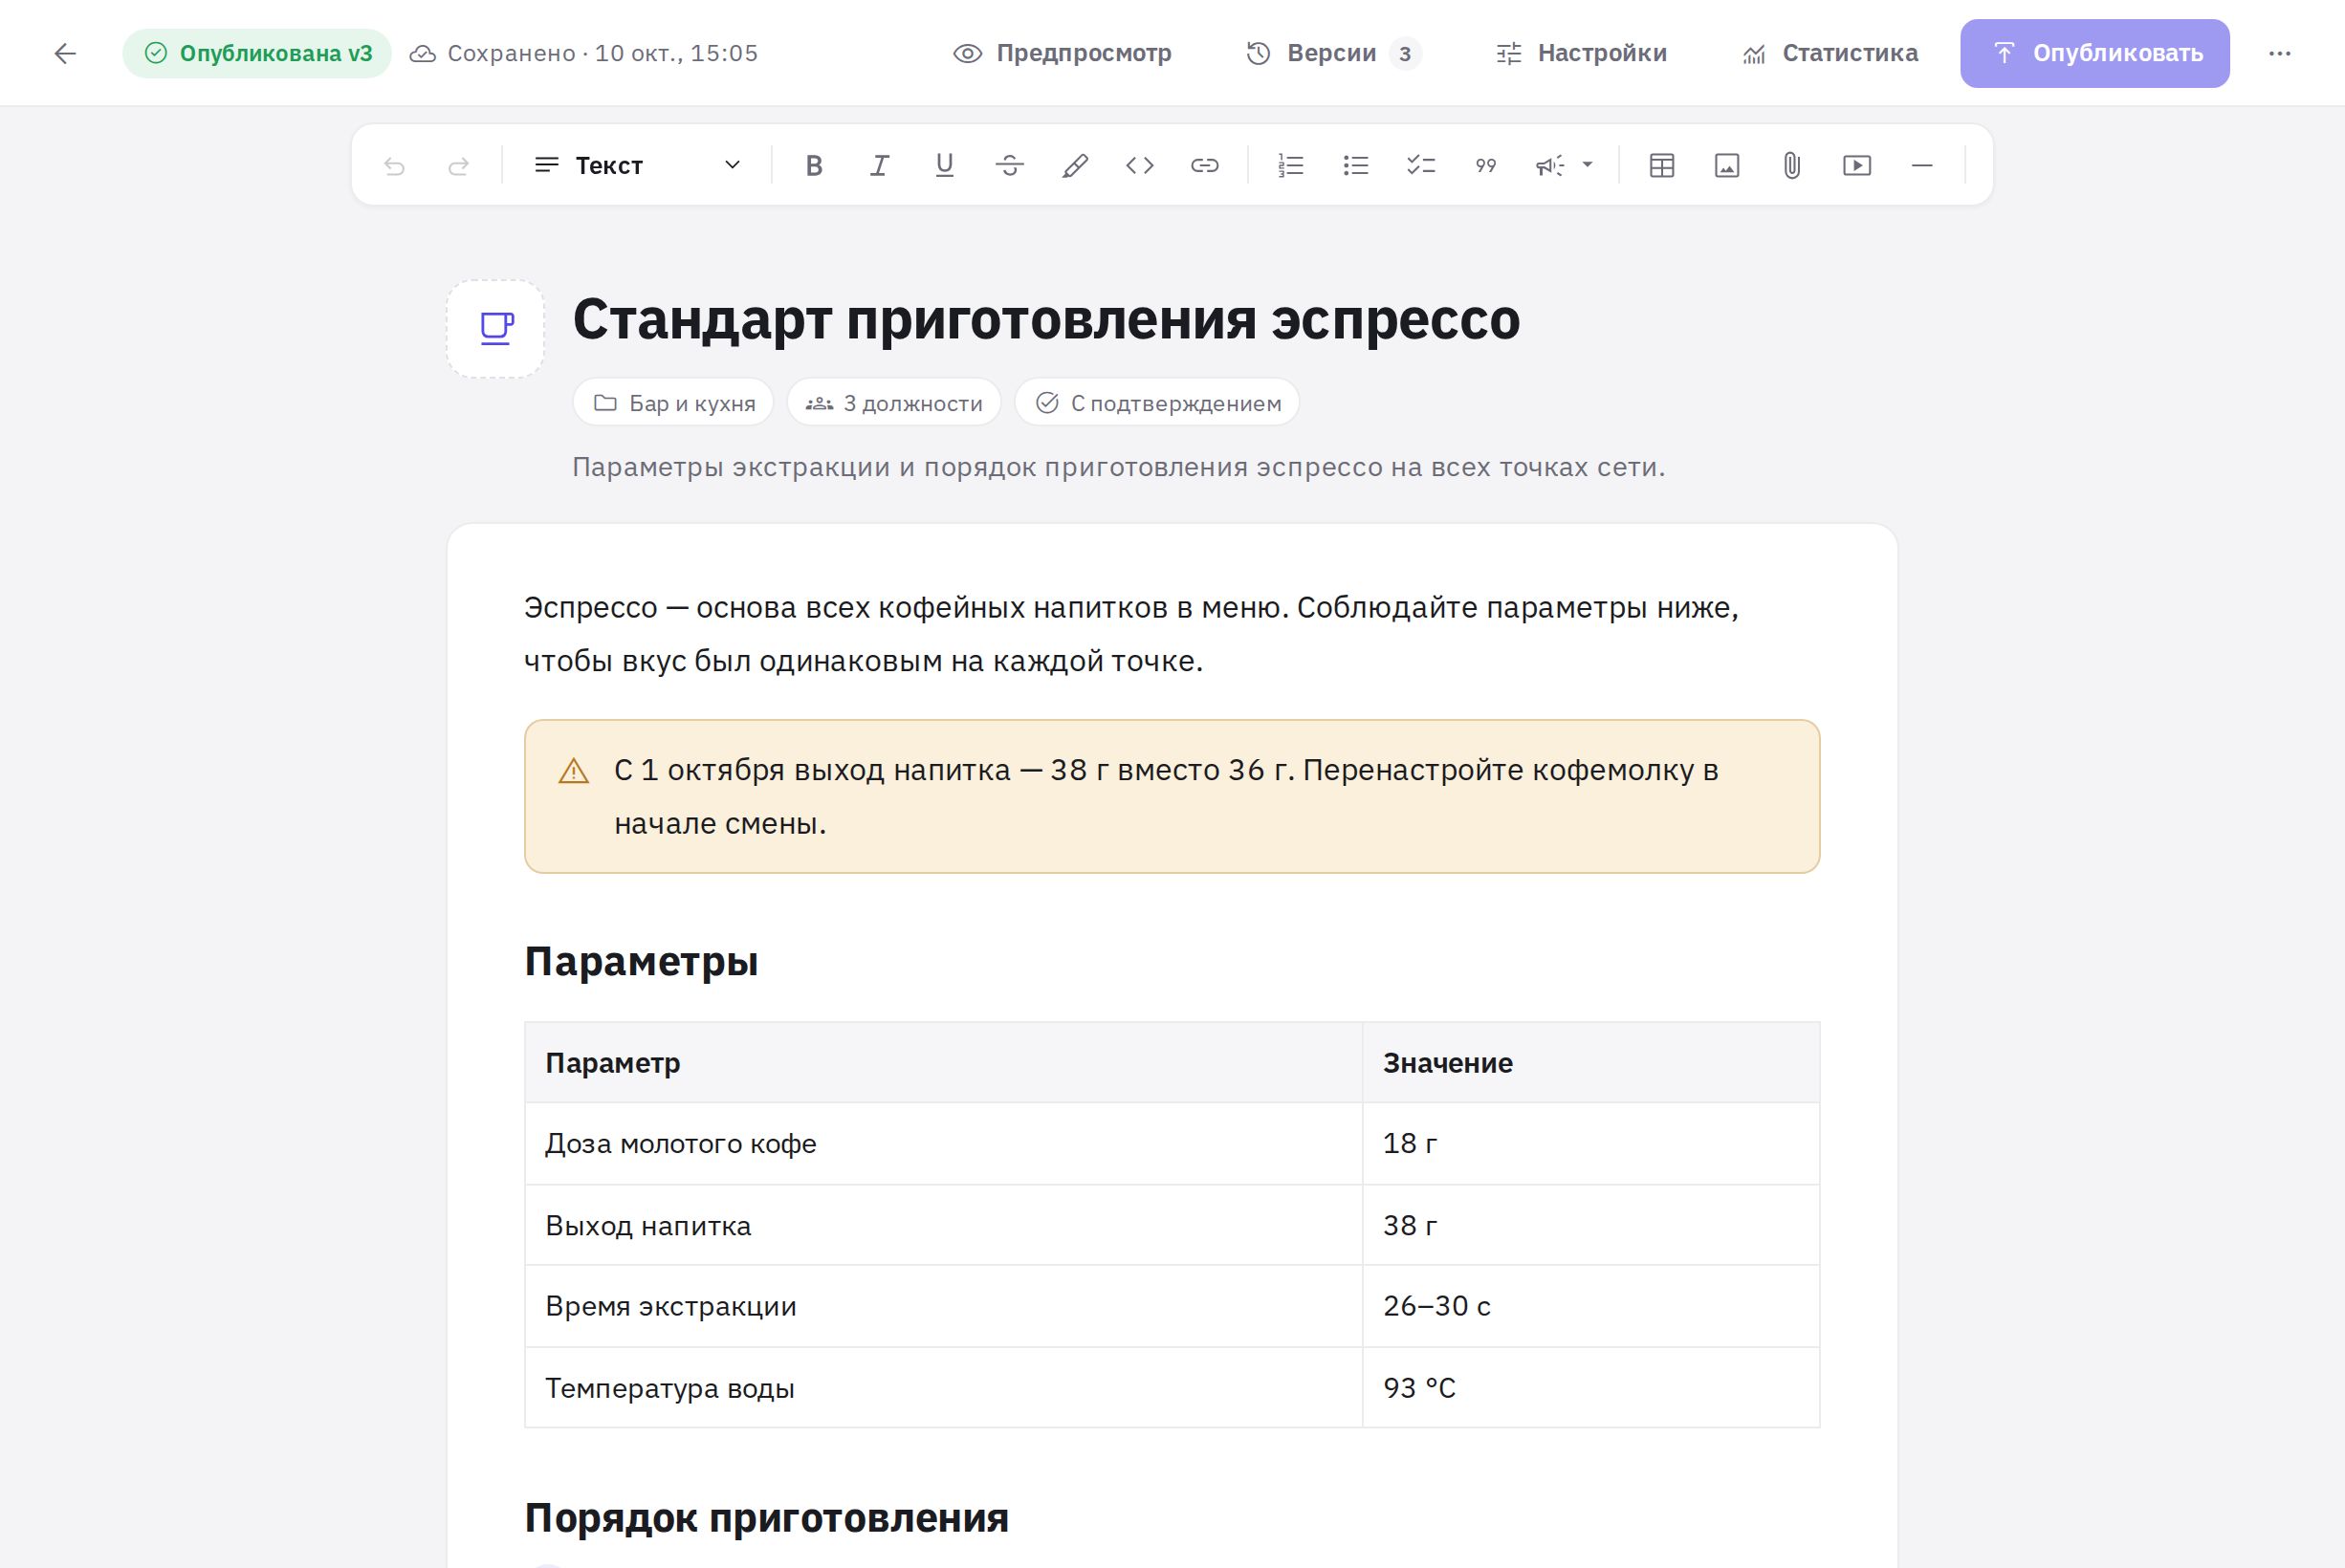Insert a video block
The height and width of the screenshot is (1568, 2345).
pos(1857,165)
